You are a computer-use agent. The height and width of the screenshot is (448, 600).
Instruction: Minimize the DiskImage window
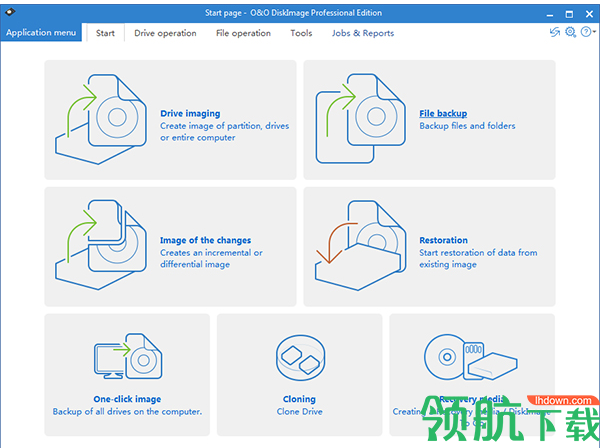click(550, 15)
